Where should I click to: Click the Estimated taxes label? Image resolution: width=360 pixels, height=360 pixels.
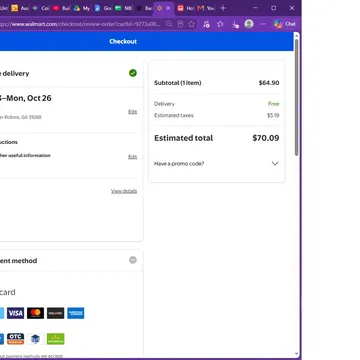174,116
